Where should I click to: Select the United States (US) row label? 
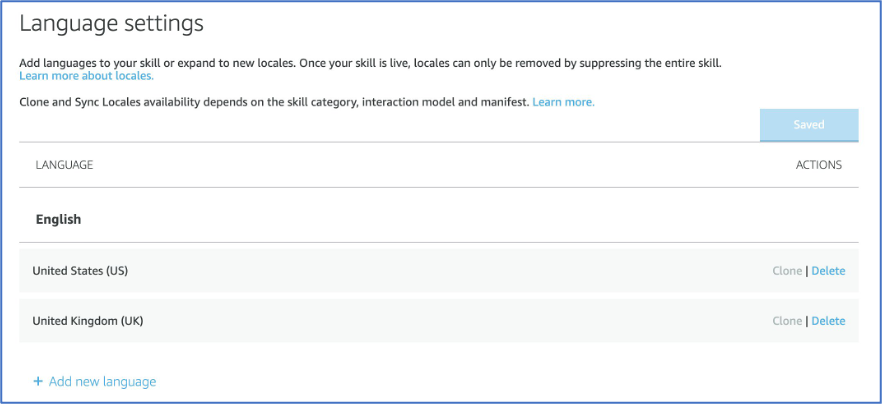pyautogui.click(x=80, y=271)
